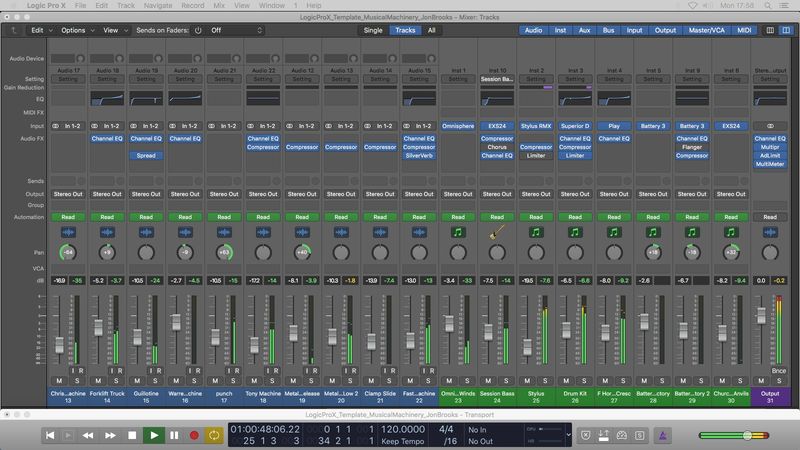Image resolution: width=800 pixels, height=450 pixels.
Task: Click the pan knob on Chris...achine channel
Action: 68,252
